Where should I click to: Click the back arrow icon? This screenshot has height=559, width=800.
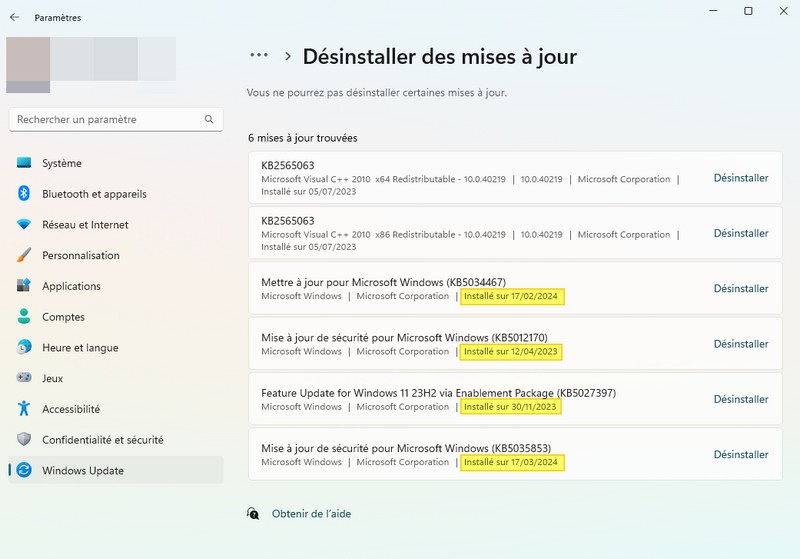14,17
